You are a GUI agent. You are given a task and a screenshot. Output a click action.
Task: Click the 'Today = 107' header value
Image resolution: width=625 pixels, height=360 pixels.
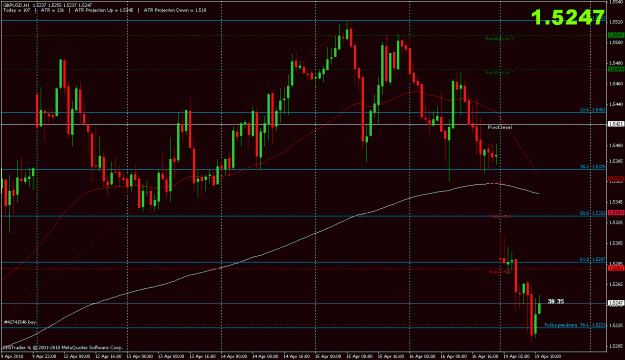click(17, 10)
